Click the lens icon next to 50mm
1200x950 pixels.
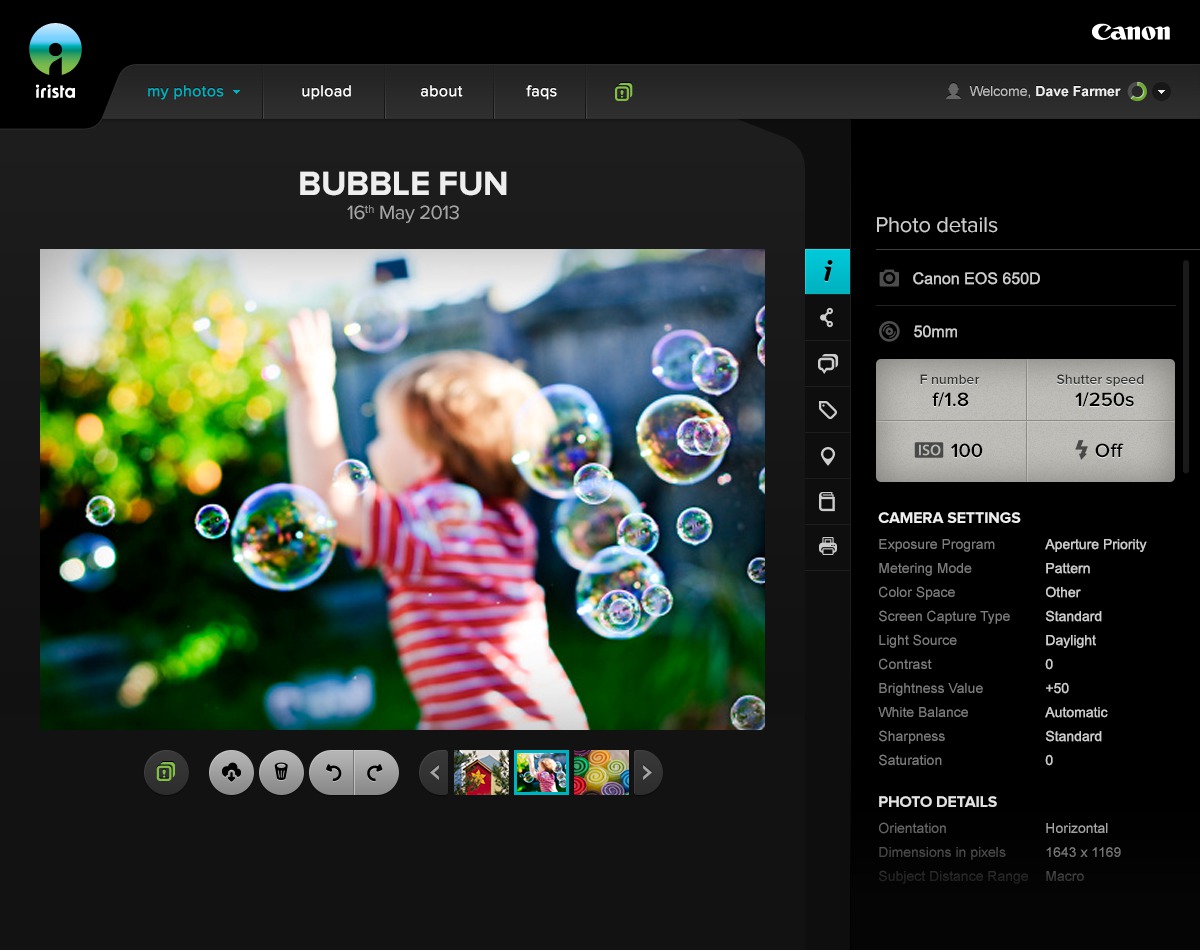pyautogui.click(x=888, y=331)
